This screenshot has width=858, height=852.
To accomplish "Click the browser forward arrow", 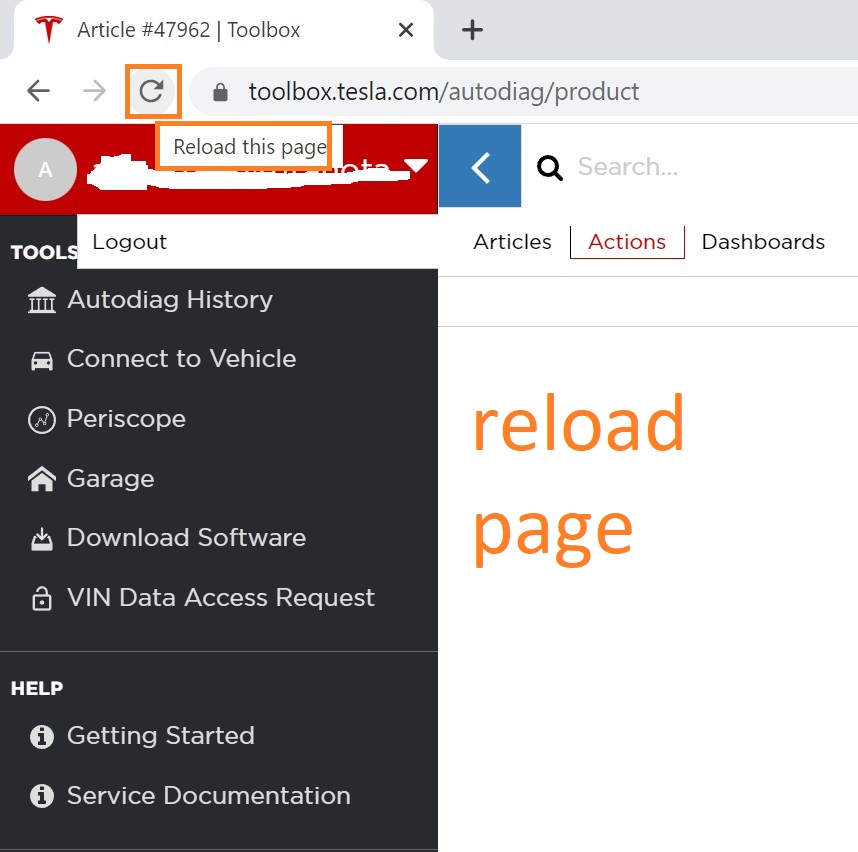I will tap(95, 92).
